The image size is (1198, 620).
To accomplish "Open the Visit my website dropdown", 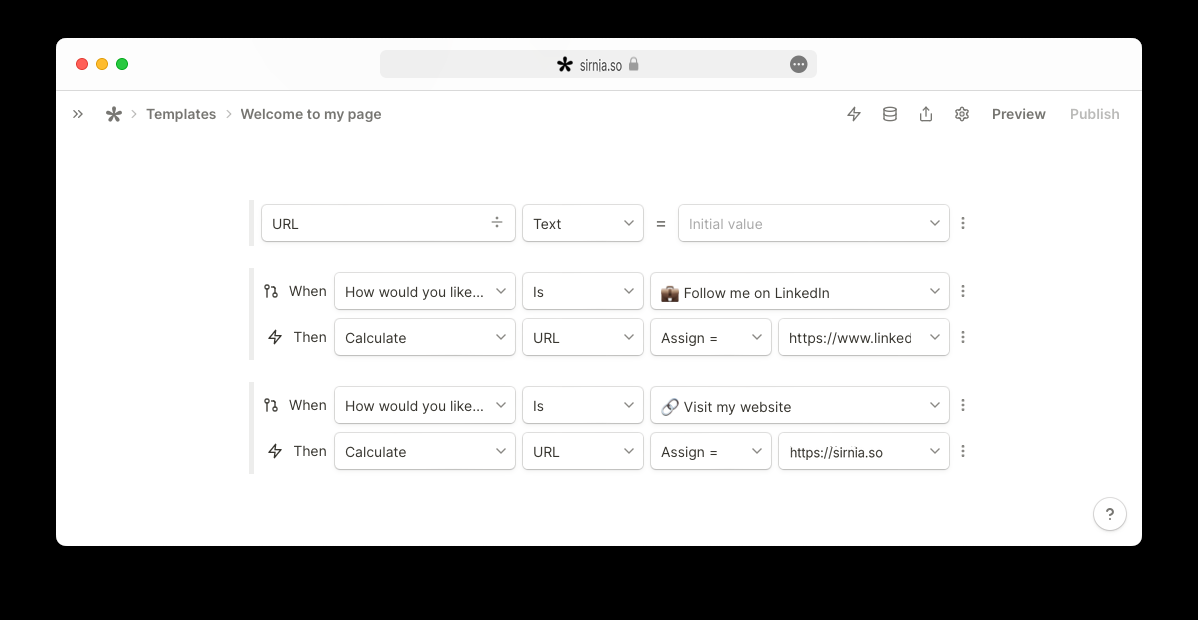I will [800, 405].
